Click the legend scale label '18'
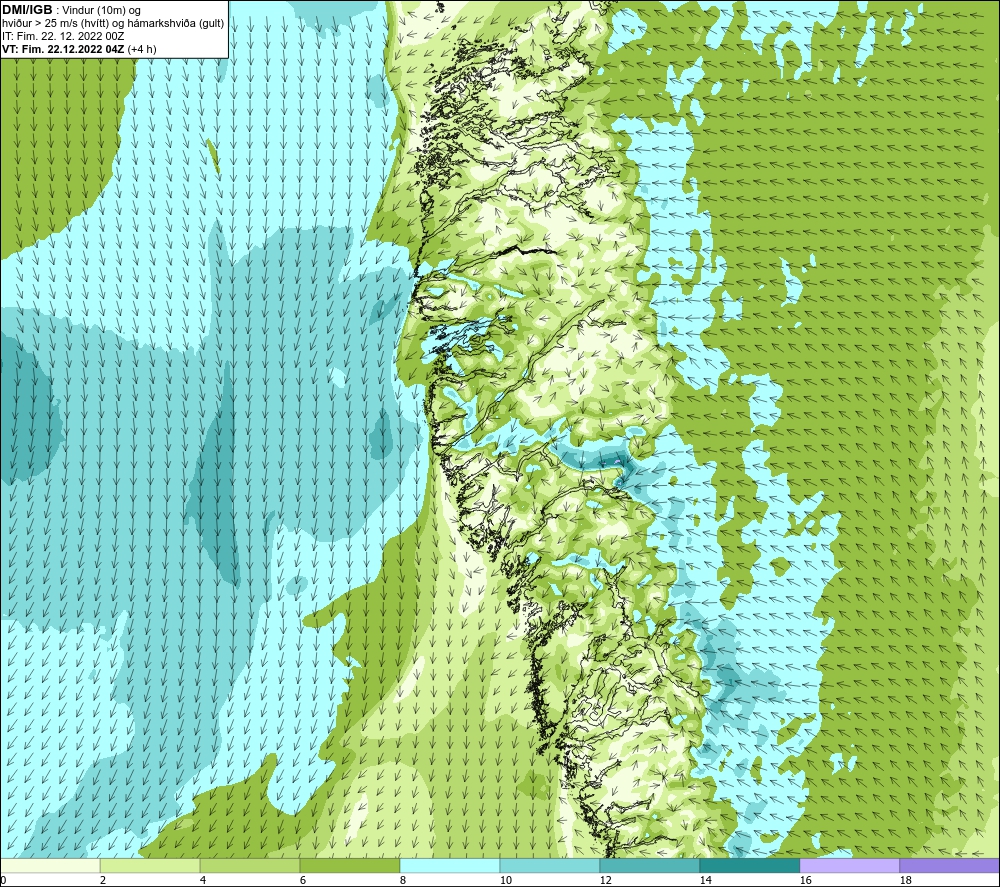Screen dimensions: 1000x887 905,881
